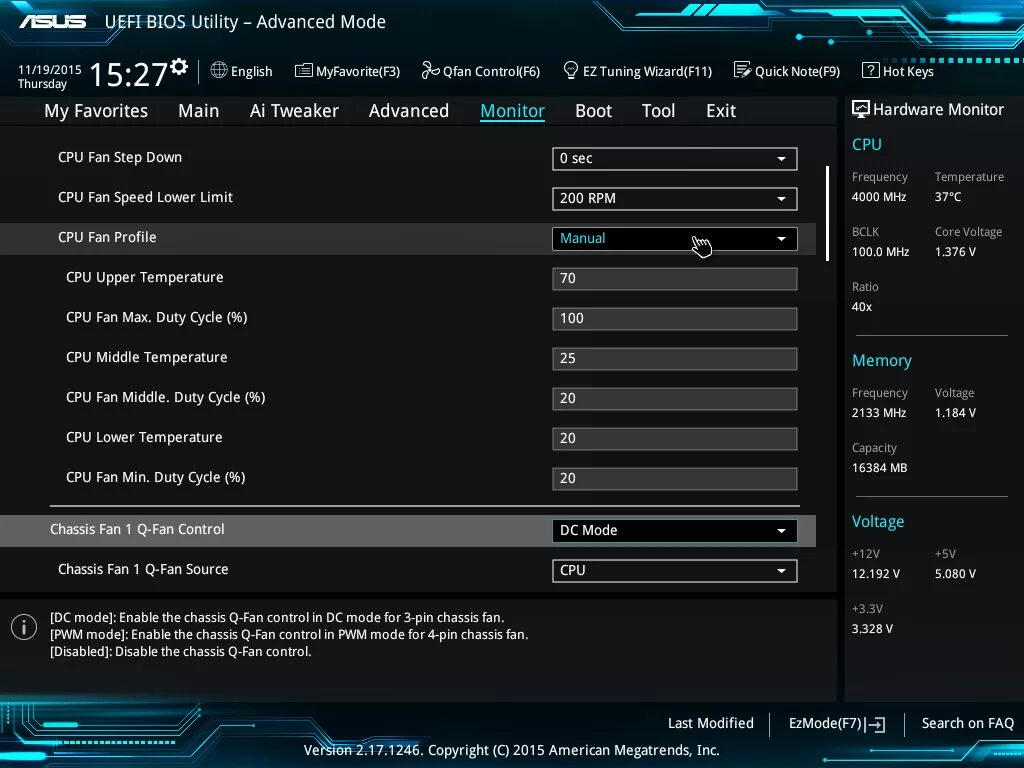Click +5V reading 5.080 V
1024x768 pixels.
[955, 574]
